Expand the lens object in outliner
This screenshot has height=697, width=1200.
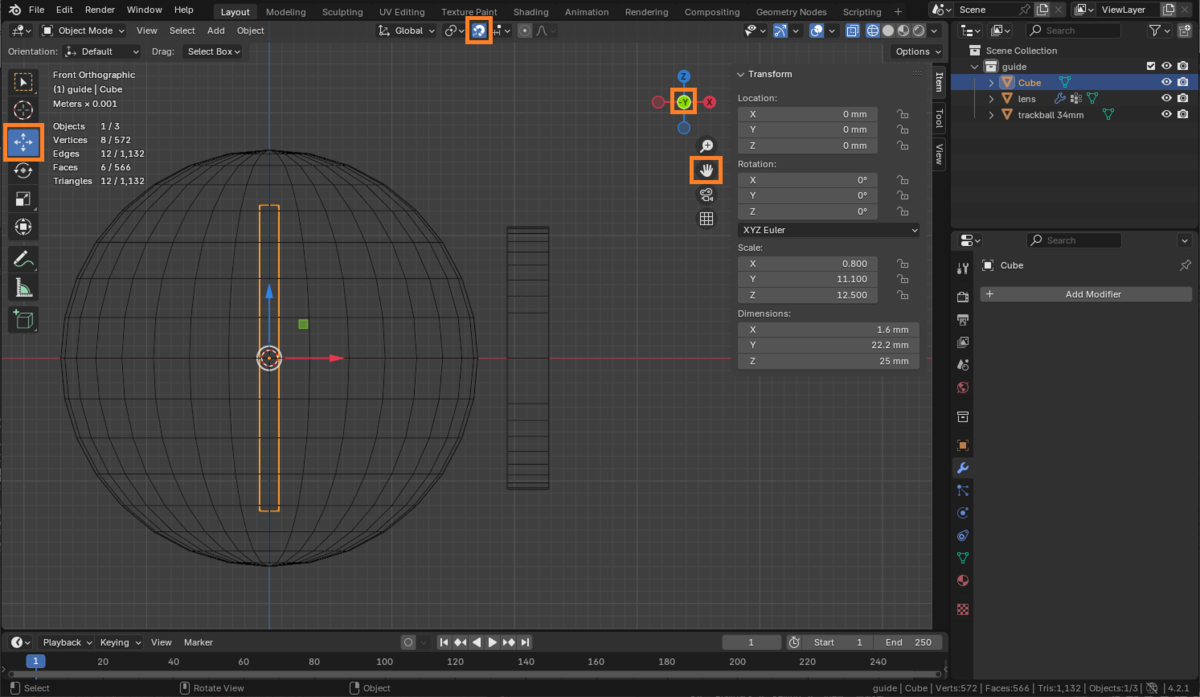[991, 99]
